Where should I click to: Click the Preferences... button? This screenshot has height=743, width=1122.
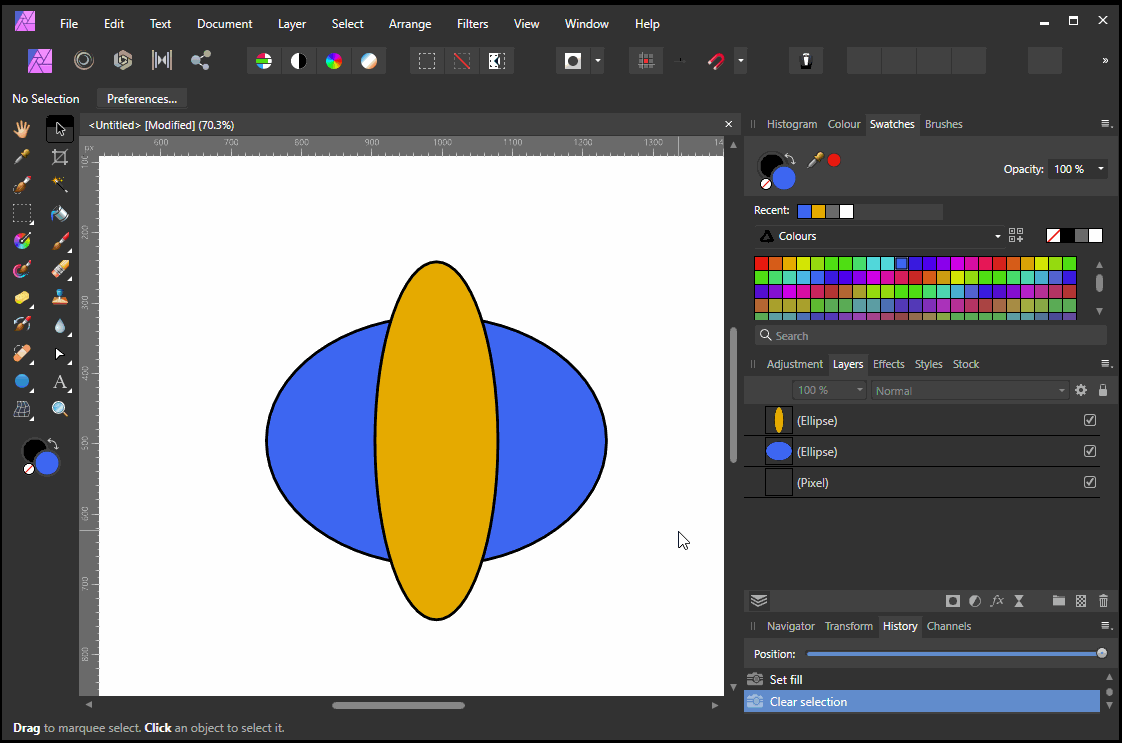pyautogui.click(x=142, y=99)
